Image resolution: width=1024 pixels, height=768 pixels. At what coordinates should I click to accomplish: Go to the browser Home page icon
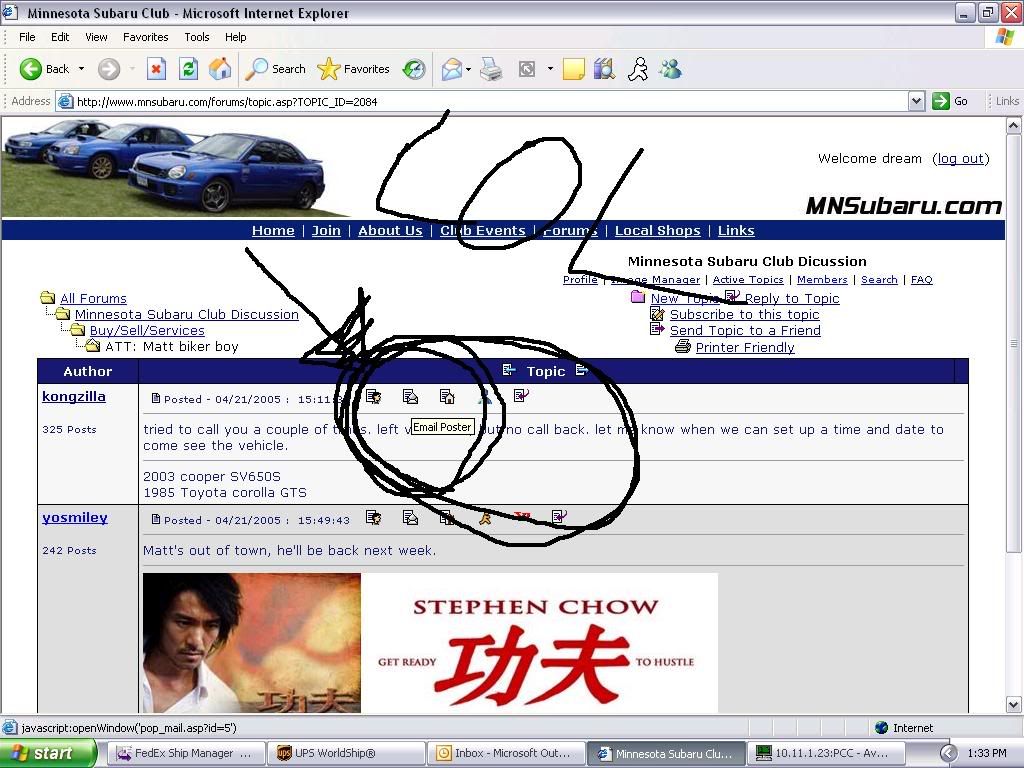[220, 69]
